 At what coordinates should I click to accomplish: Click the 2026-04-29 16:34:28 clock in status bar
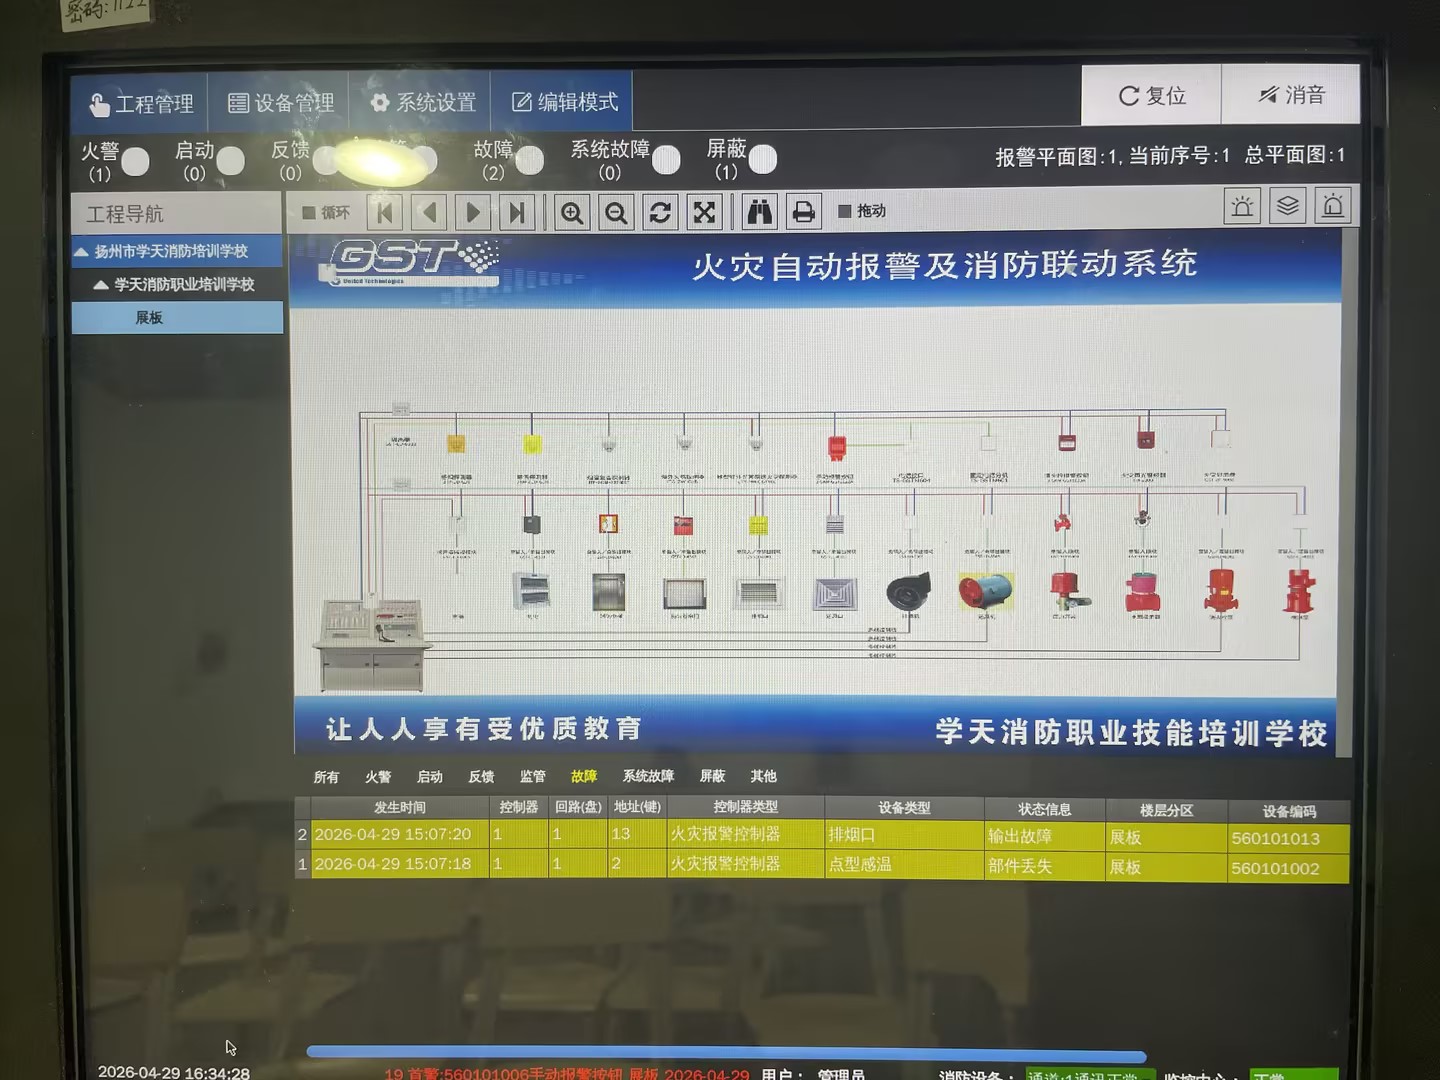174,1072
